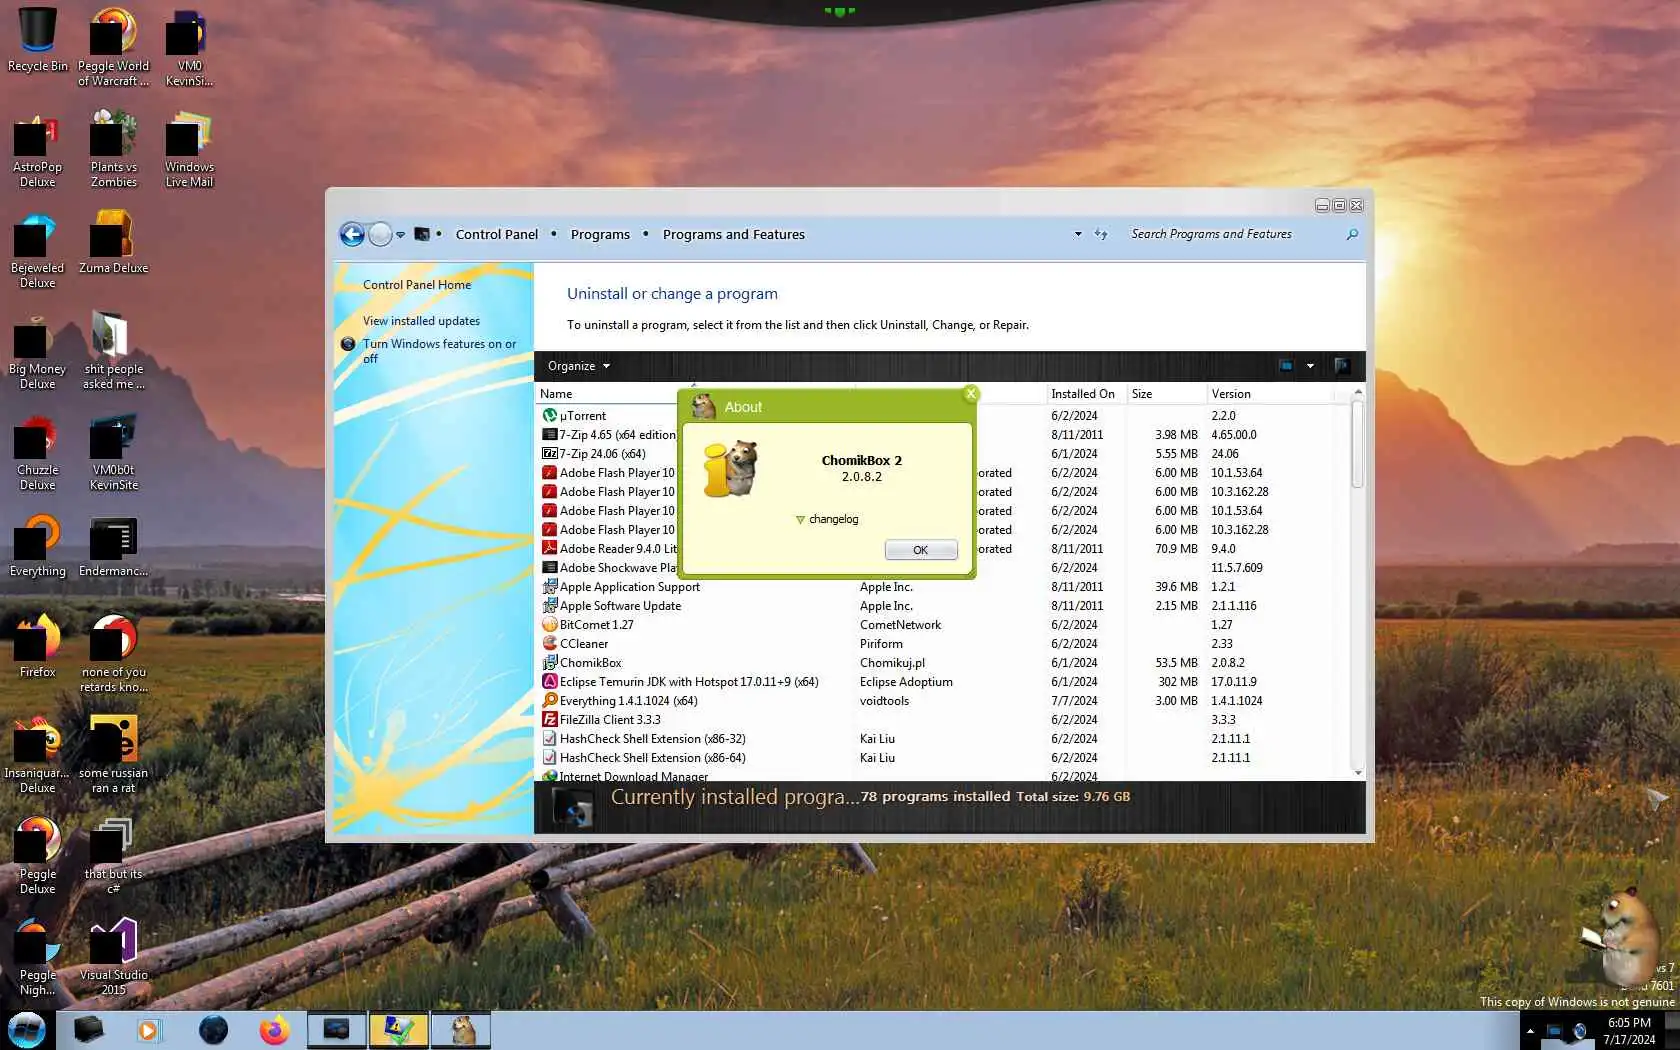The image size is (1680, 1050).
Task: Click the Programs breadcrumb segment
Action: (x=600, y=234)
